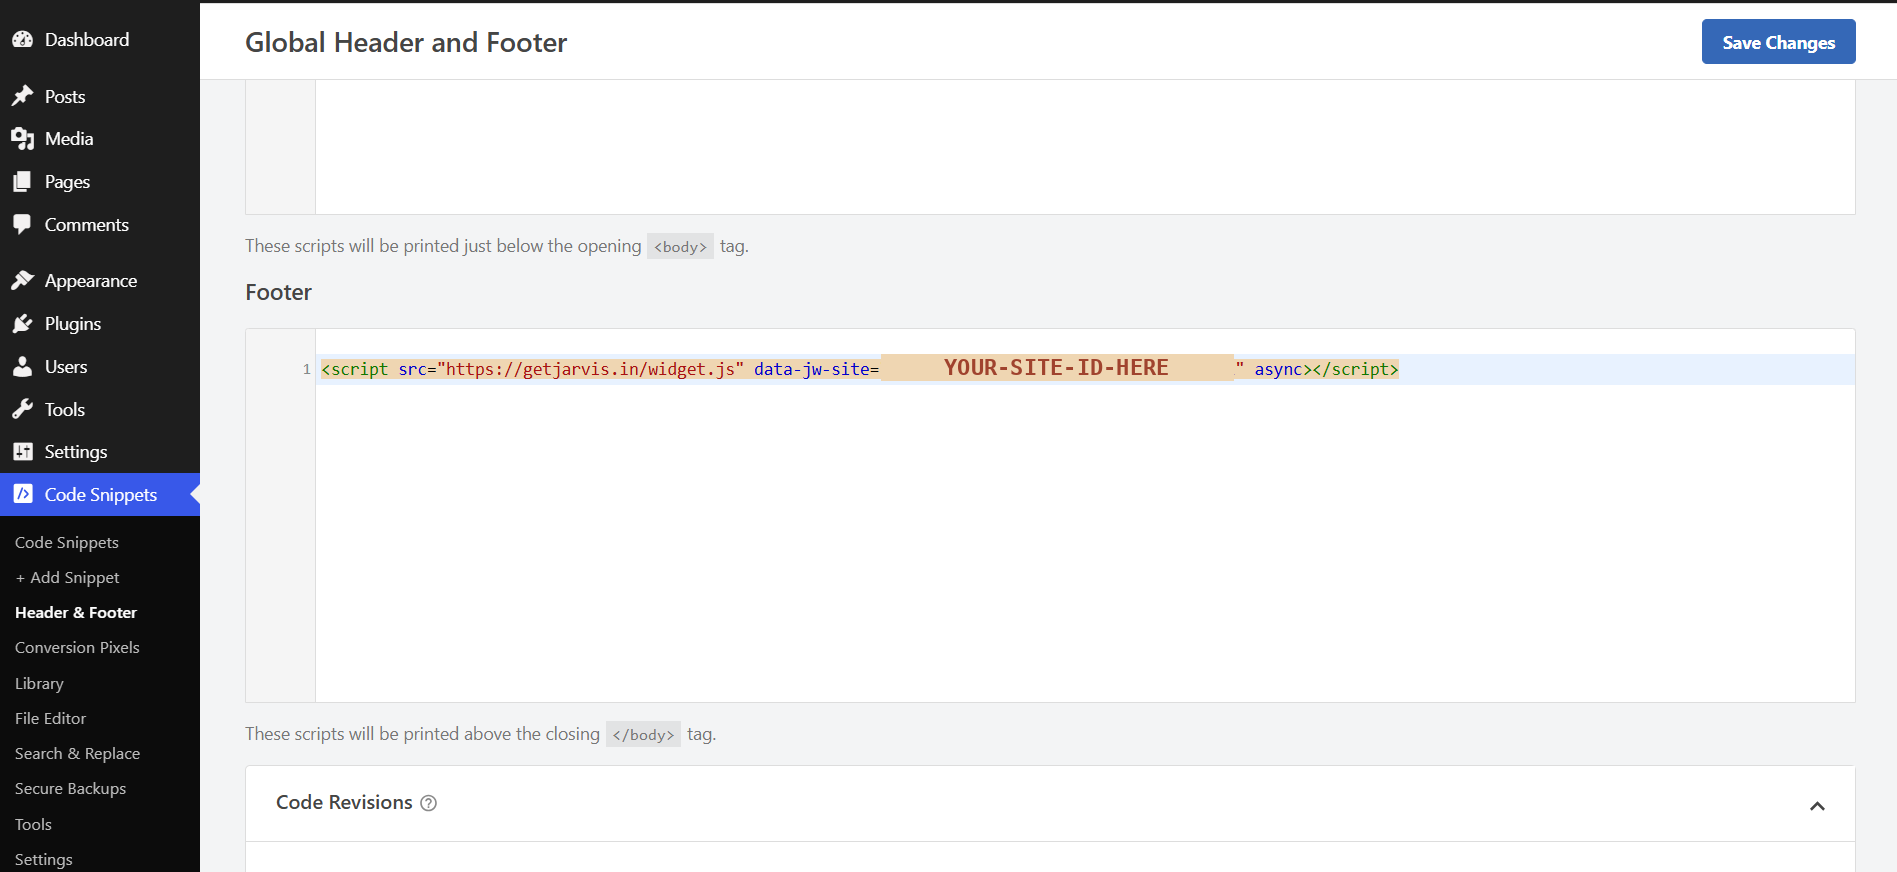Open the Library submenu link

[39, 683]
